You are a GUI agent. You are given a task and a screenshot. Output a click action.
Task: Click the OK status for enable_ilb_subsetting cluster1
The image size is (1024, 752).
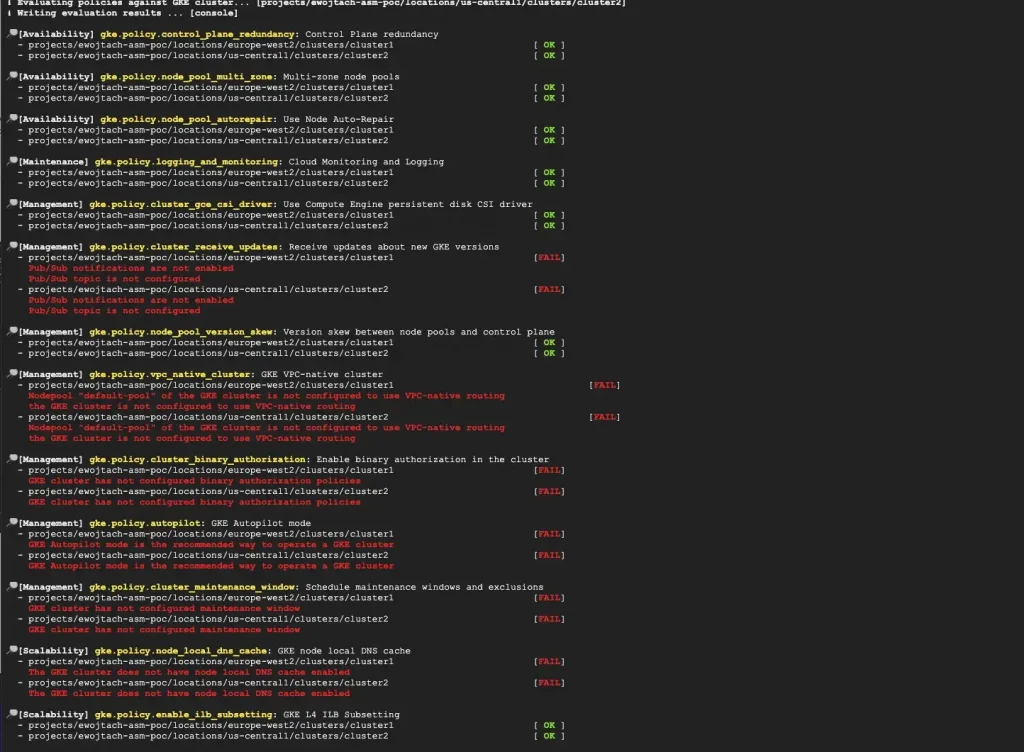[x=550, y=725]
